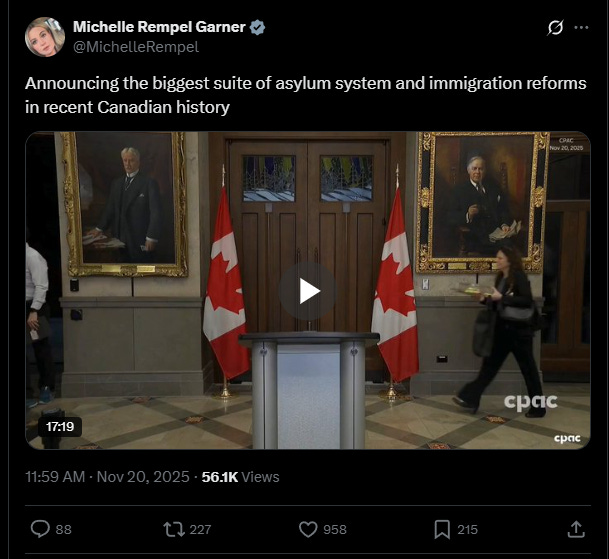Image resolution: width=609 pixels, height=559 pixels.
Task: Click the 227 reposts count
Action: point(200,529)
